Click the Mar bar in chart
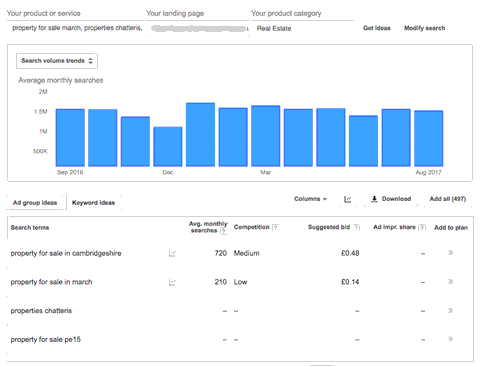480x367 pixels. [265, 136]
